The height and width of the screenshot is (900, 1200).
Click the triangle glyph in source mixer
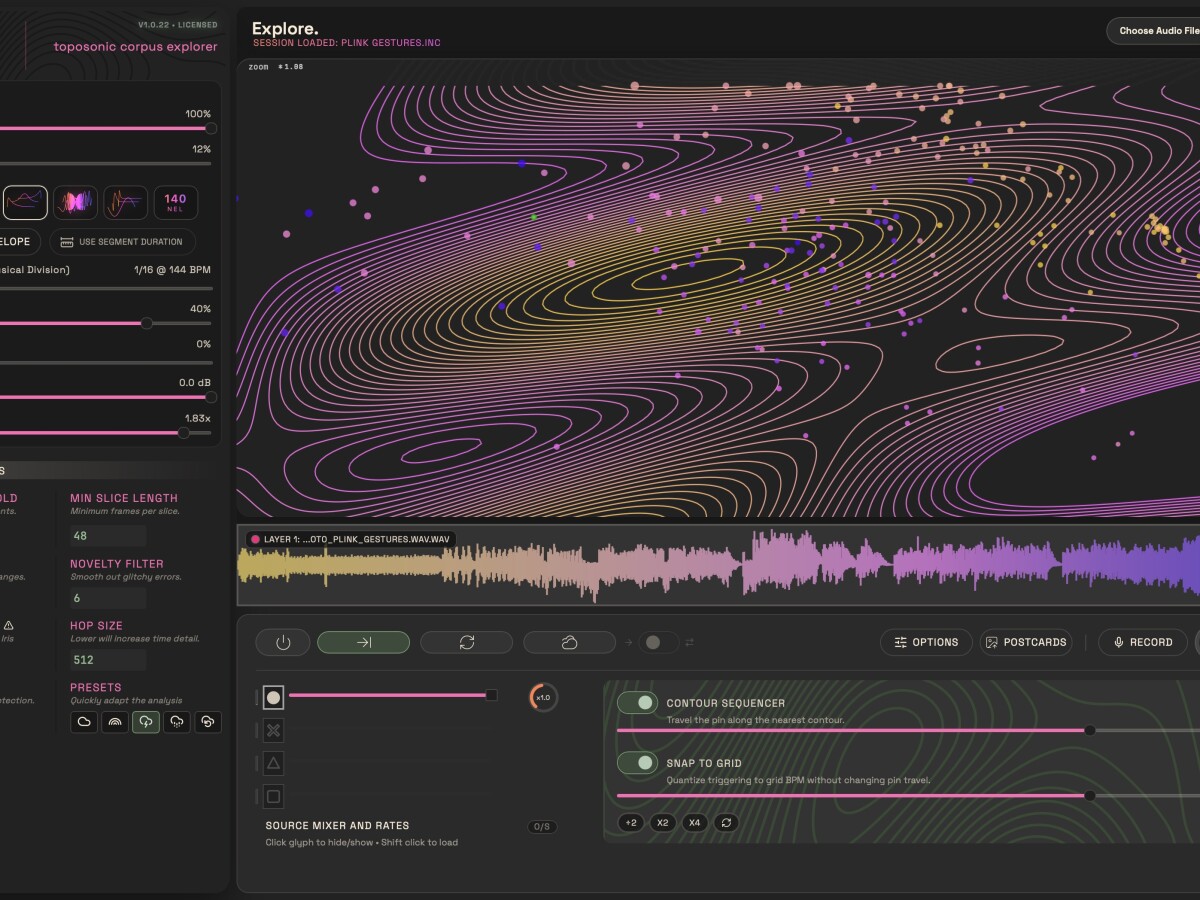273,763
